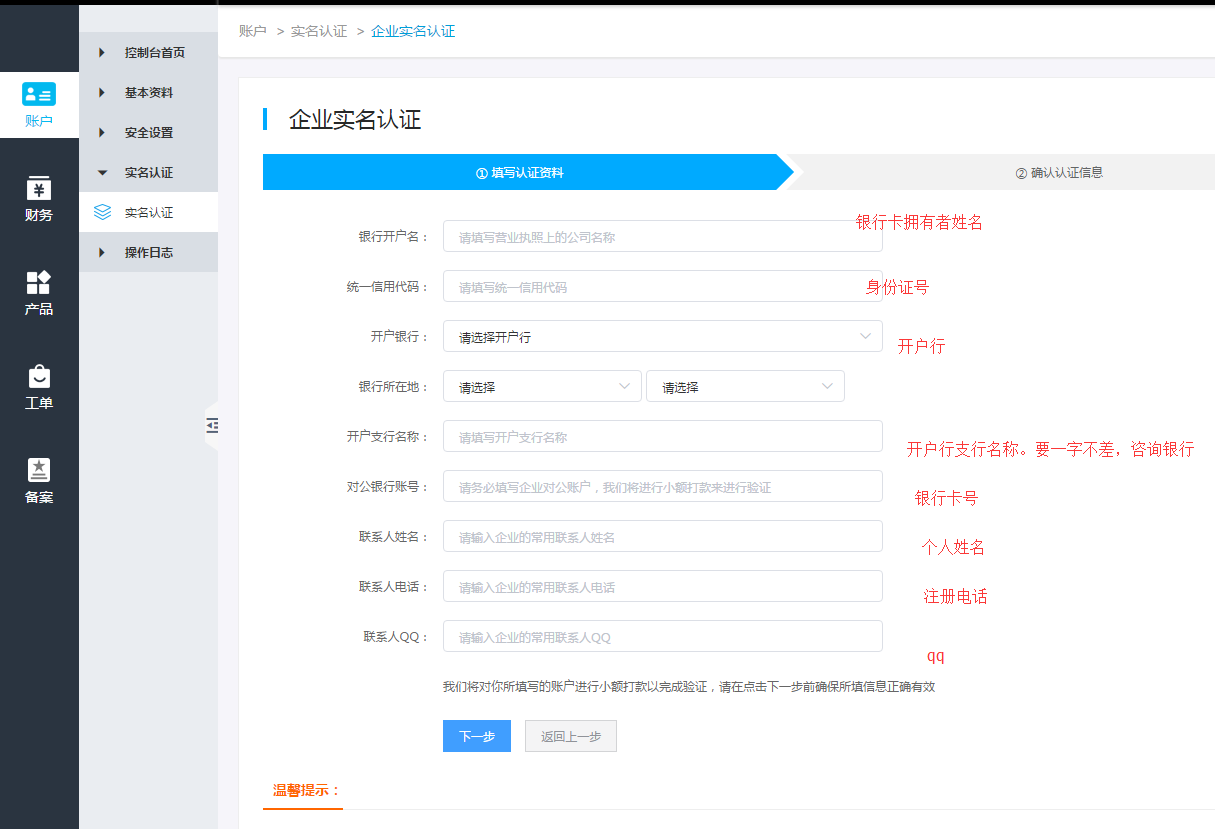Image resolution: width=1215 pixels, height=829 pixels.
Task: Click the 开户支行名称 field label
Action: pyautogui.click(x=388, y=437)
